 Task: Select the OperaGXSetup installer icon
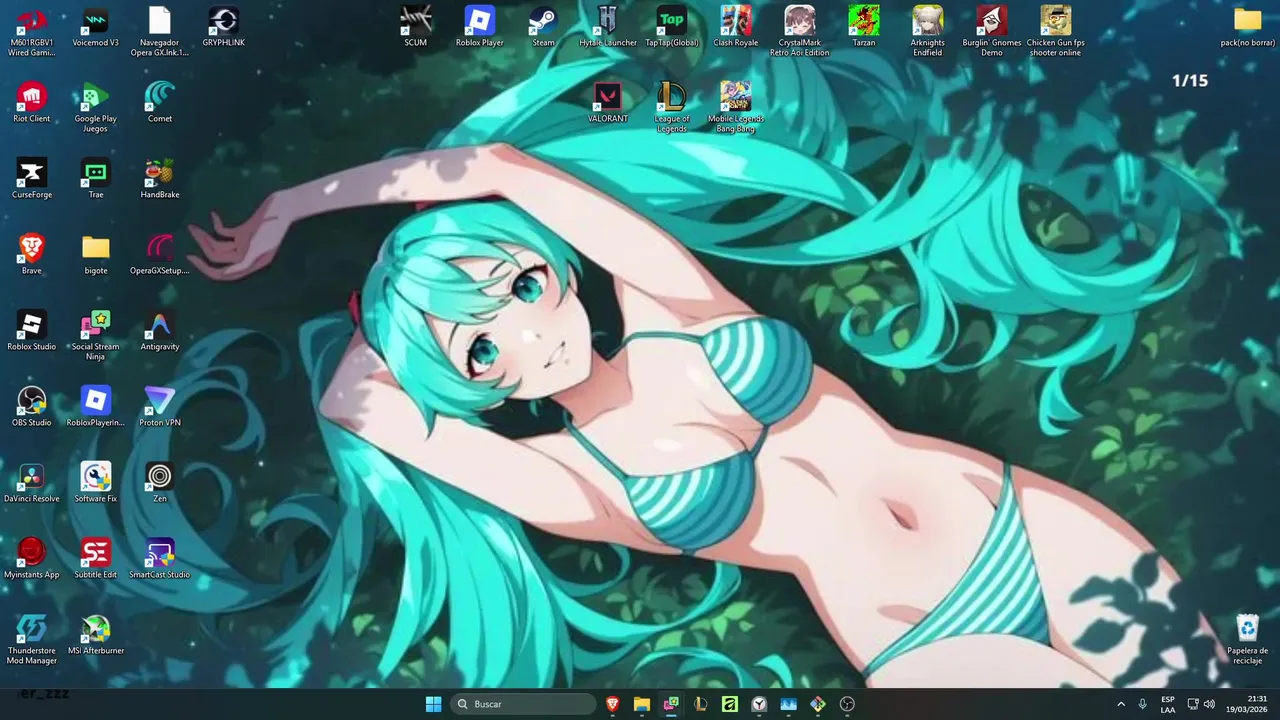click(160, 254)
